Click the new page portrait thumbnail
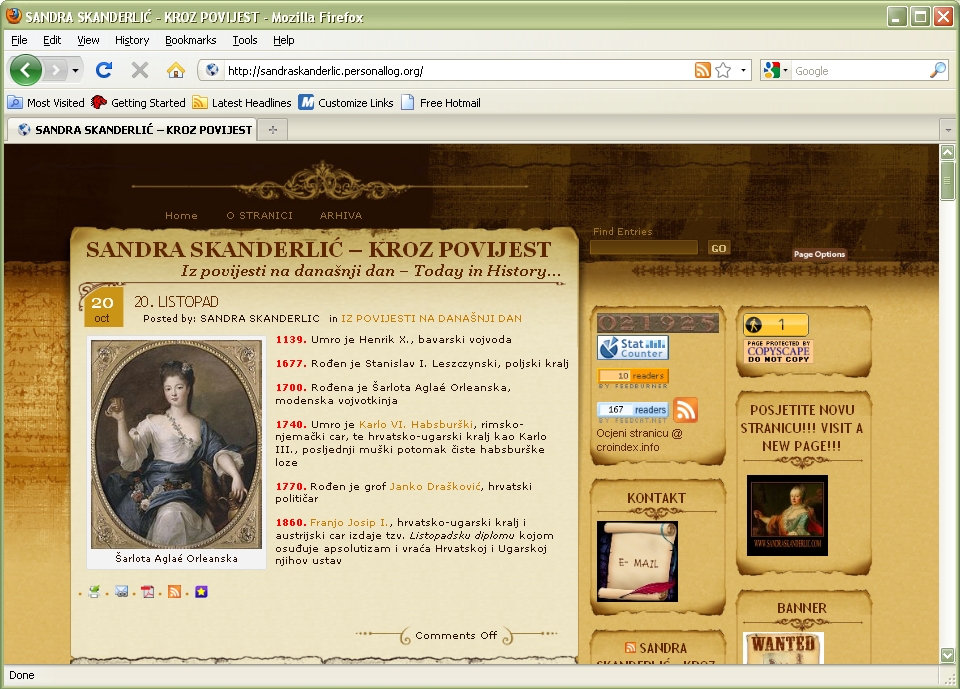This screenshot has height=689, width=960. (x=787, y=516)
